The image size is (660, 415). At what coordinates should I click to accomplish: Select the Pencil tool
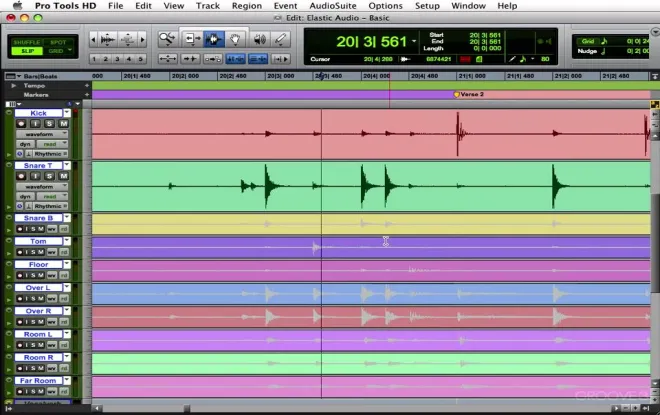(x=280, y=39)
